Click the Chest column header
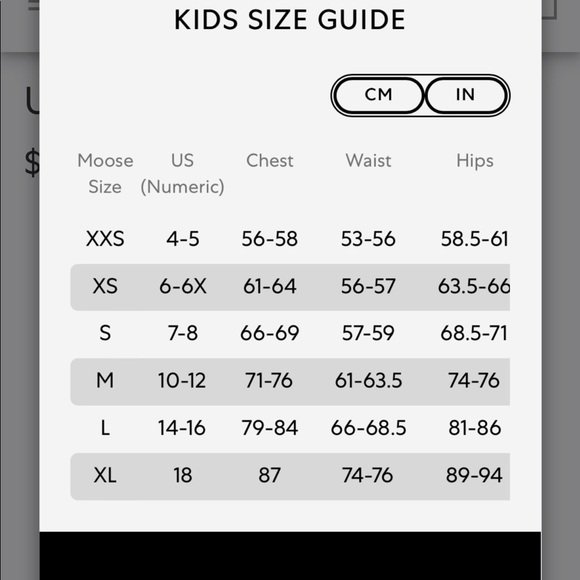580x580 pixels. 270,161
